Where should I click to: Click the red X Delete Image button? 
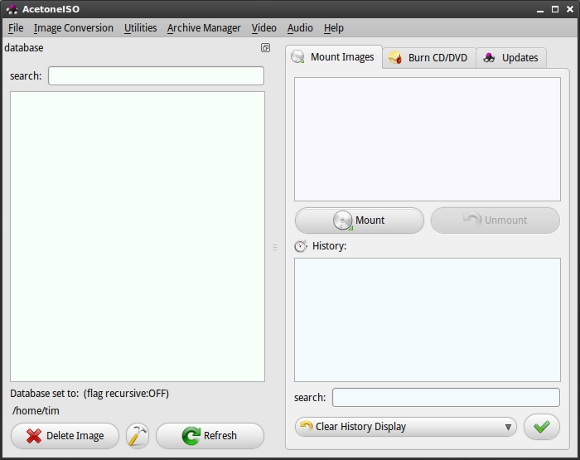pos(65,436)
